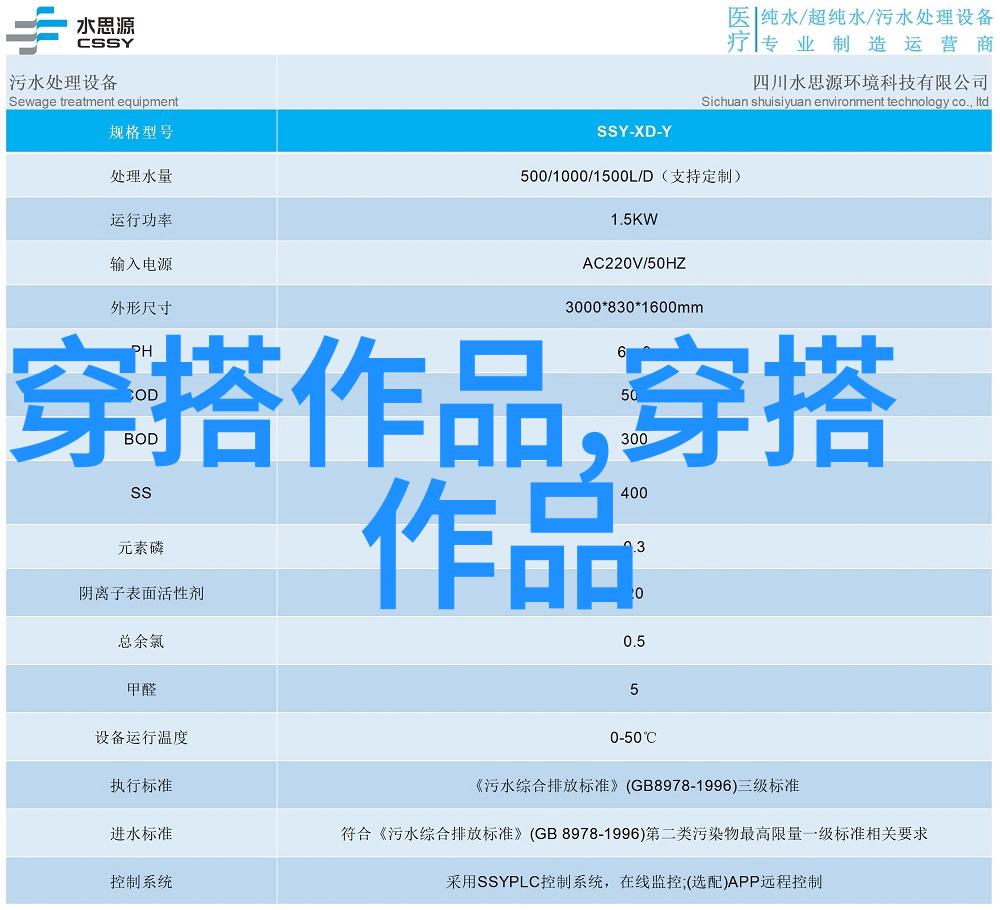Open the 污水综合排放标准 GB8978-1996 三级标准 text
This screenshot has width=1000, height=910.
(x=634, y=786)
